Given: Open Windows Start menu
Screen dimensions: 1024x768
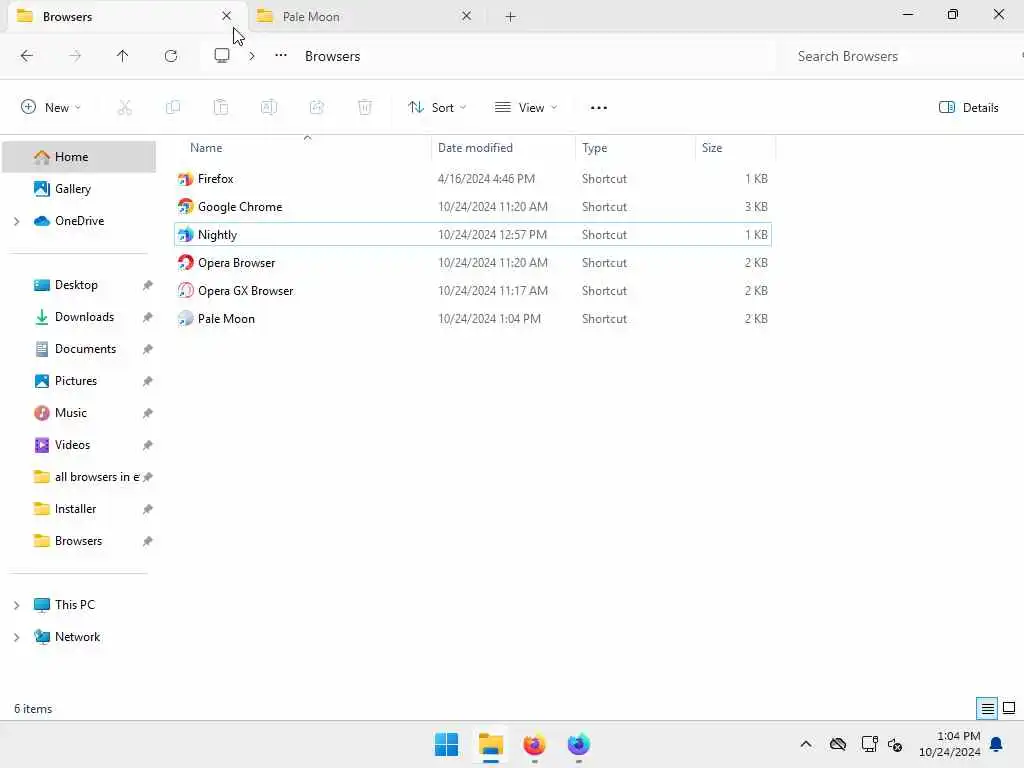Looking at the screenshot, I should click(x=447, y=744).
